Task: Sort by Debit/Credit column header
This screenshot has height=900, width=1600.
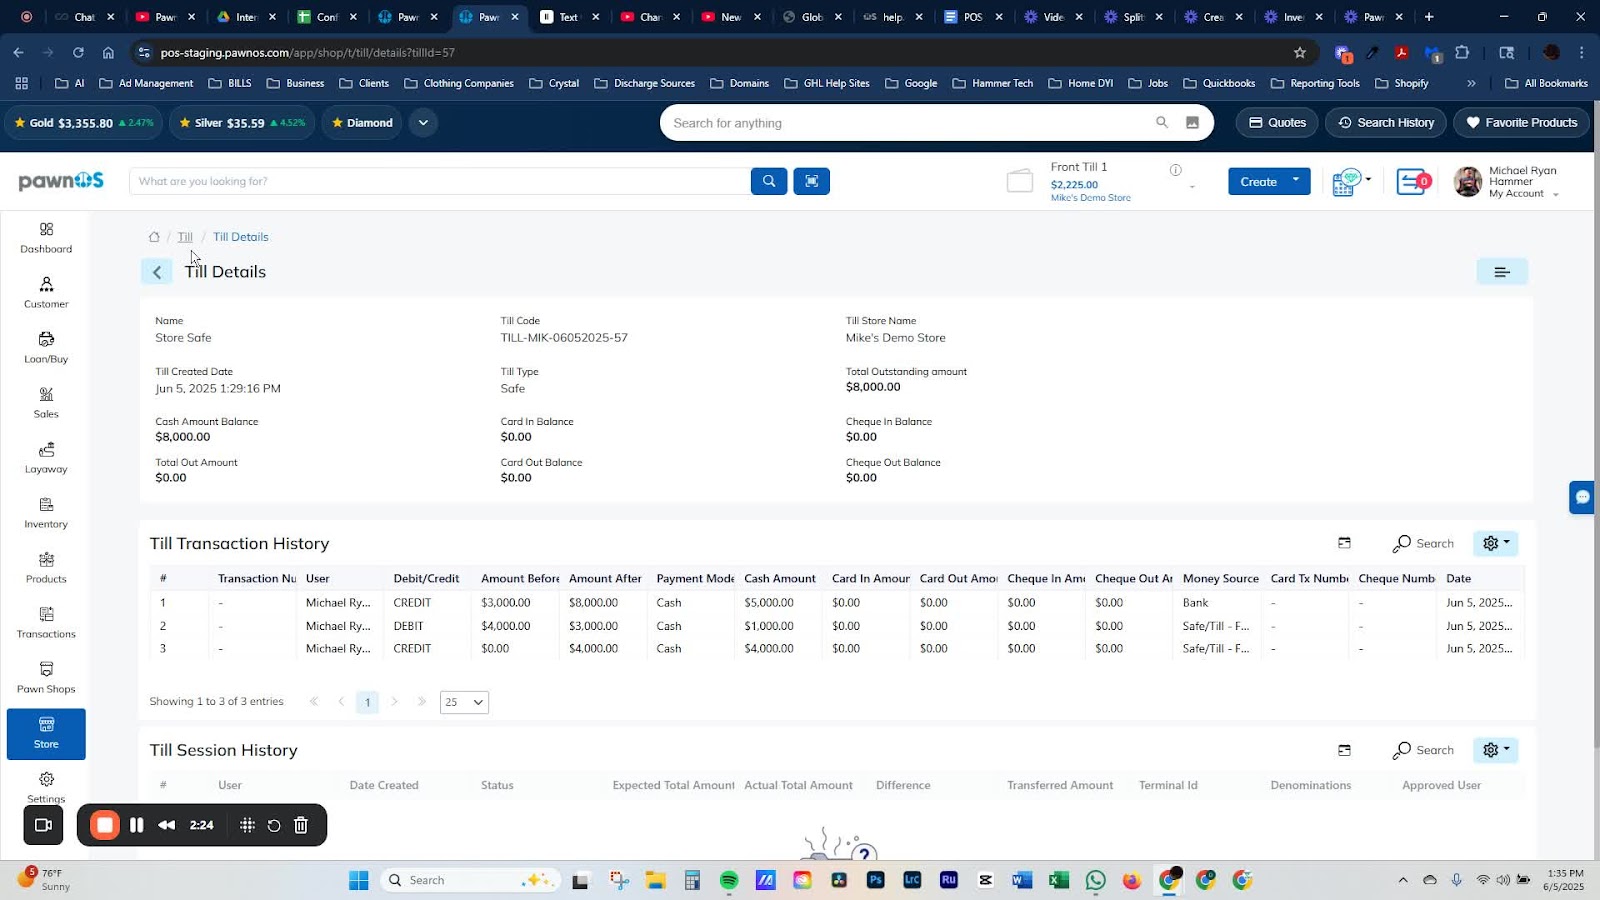Action: tap(426, 578)
